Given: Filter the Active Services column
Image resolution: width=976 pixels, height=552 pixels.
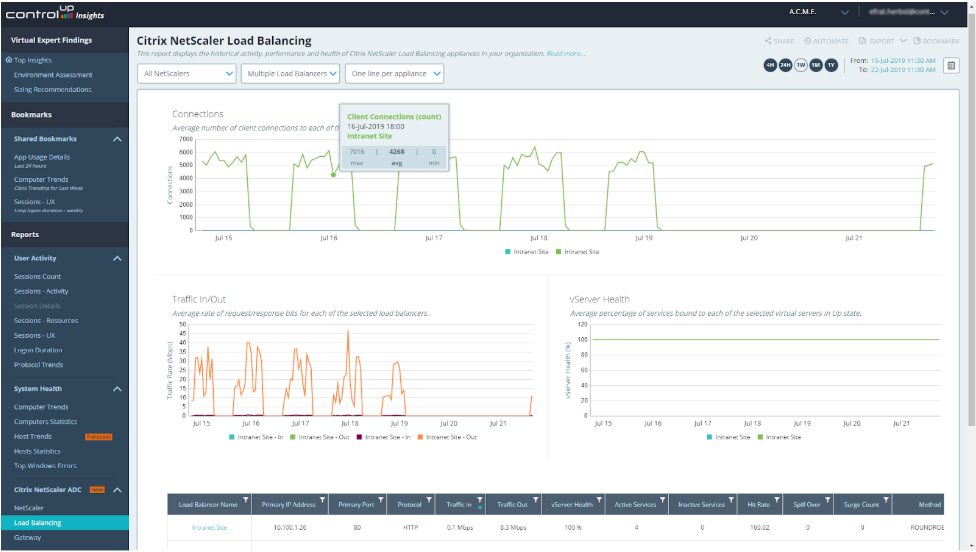Looking at the screenshot, I should coord(663,500).
